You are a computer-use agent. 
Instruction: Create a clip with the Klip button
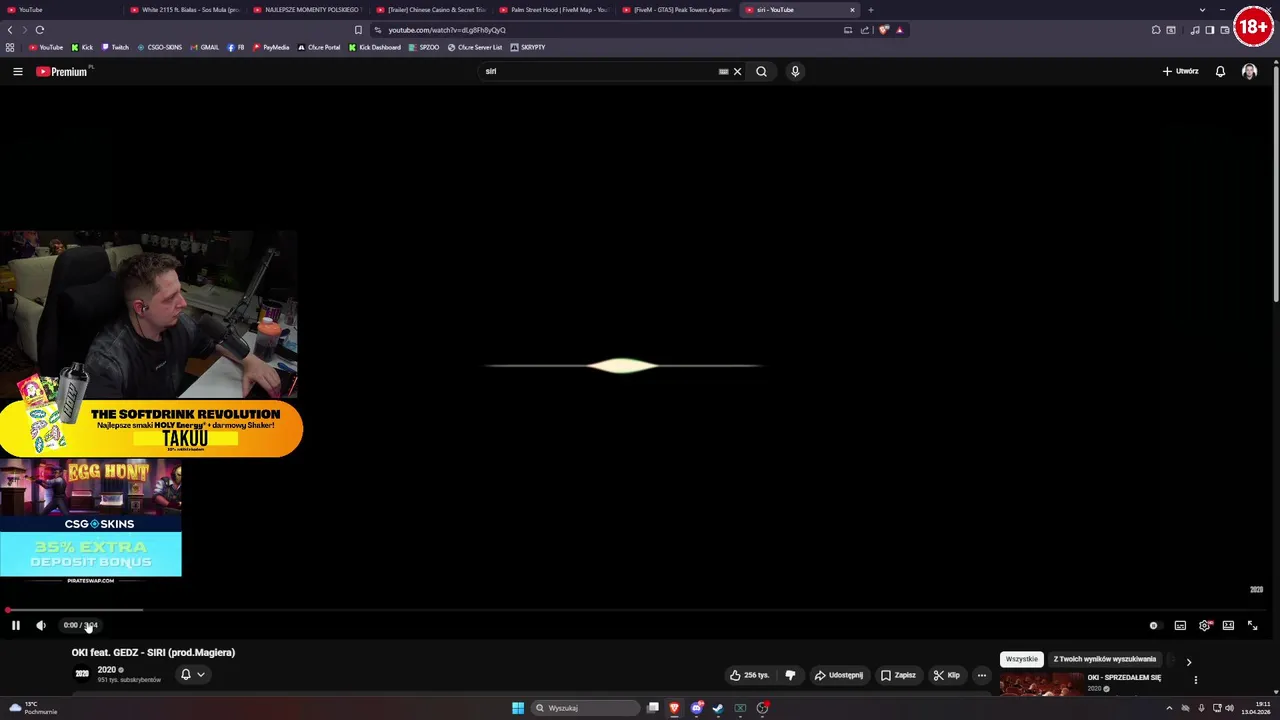tap(946, 675)
